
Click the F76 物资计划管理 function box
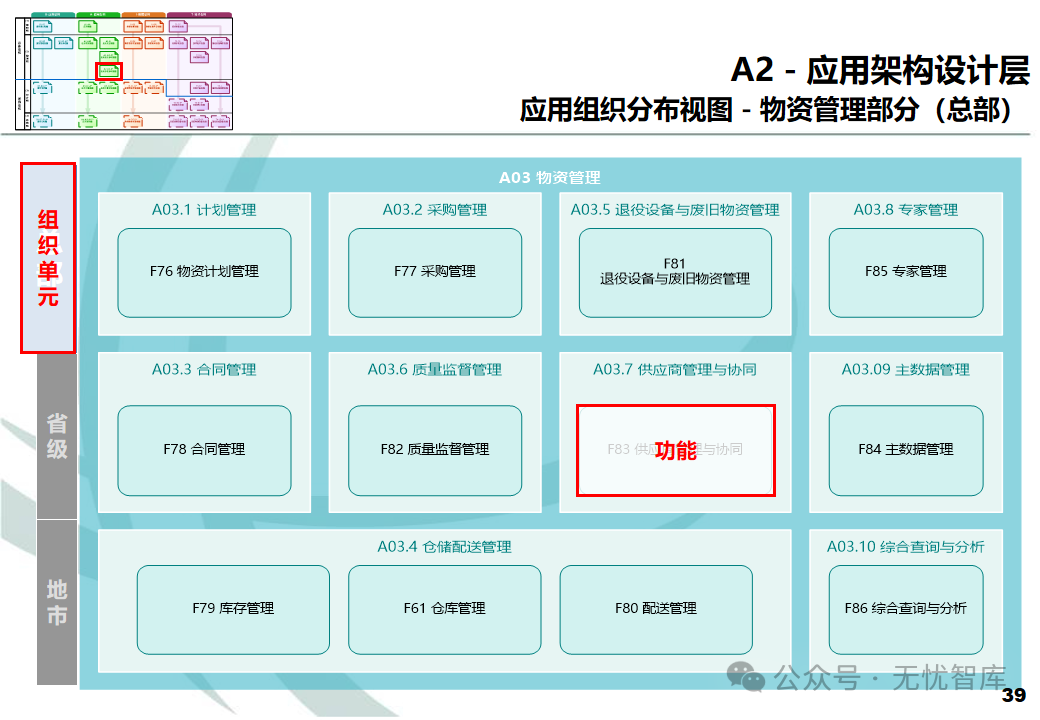click(x=204, y=272)
